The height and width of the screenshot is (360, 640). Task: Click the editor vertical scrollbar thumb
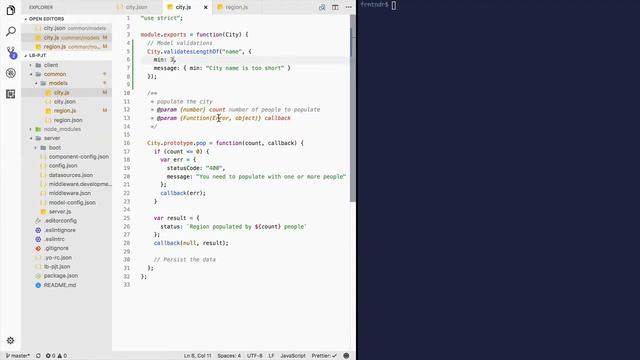353,108
